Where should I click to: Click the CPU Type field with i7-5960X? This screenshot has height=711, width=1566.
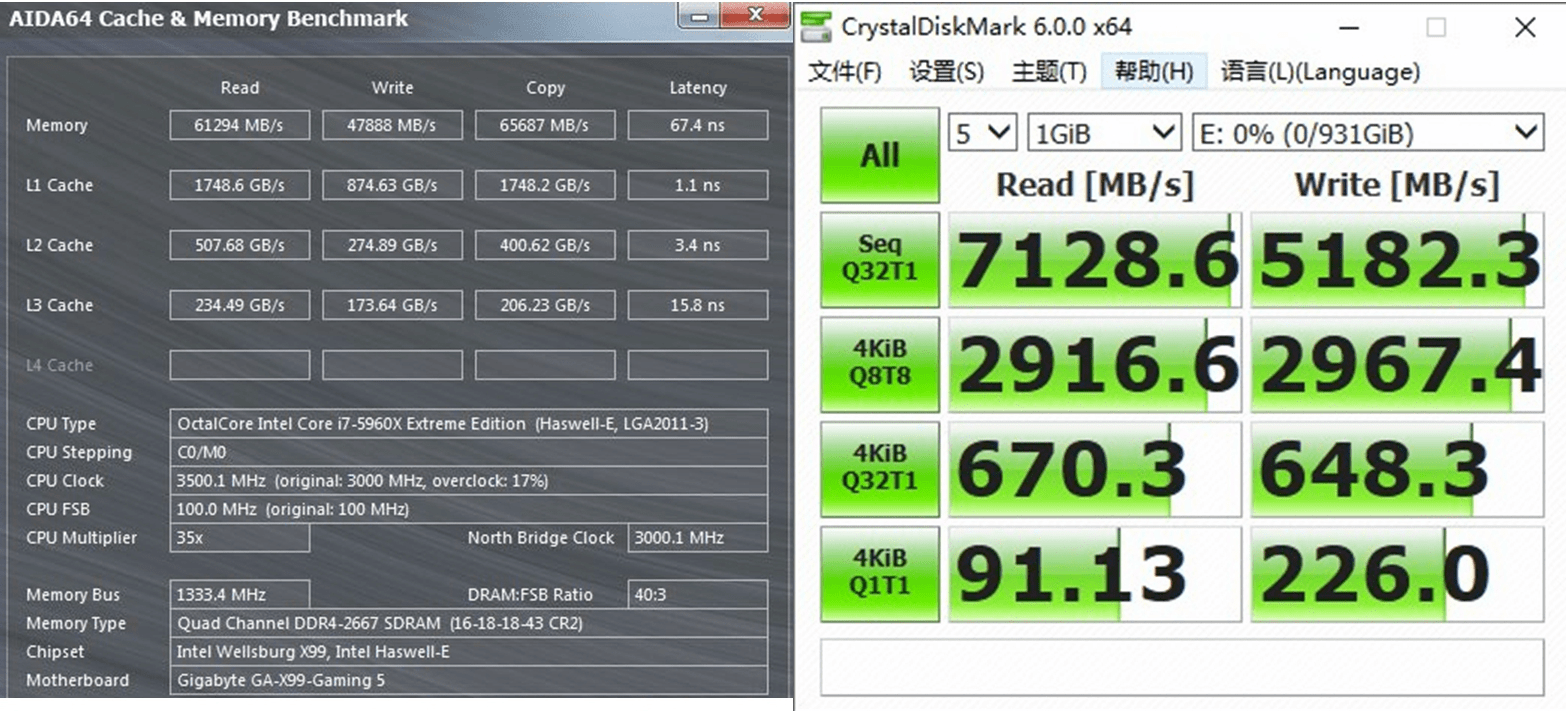[469, 424]
